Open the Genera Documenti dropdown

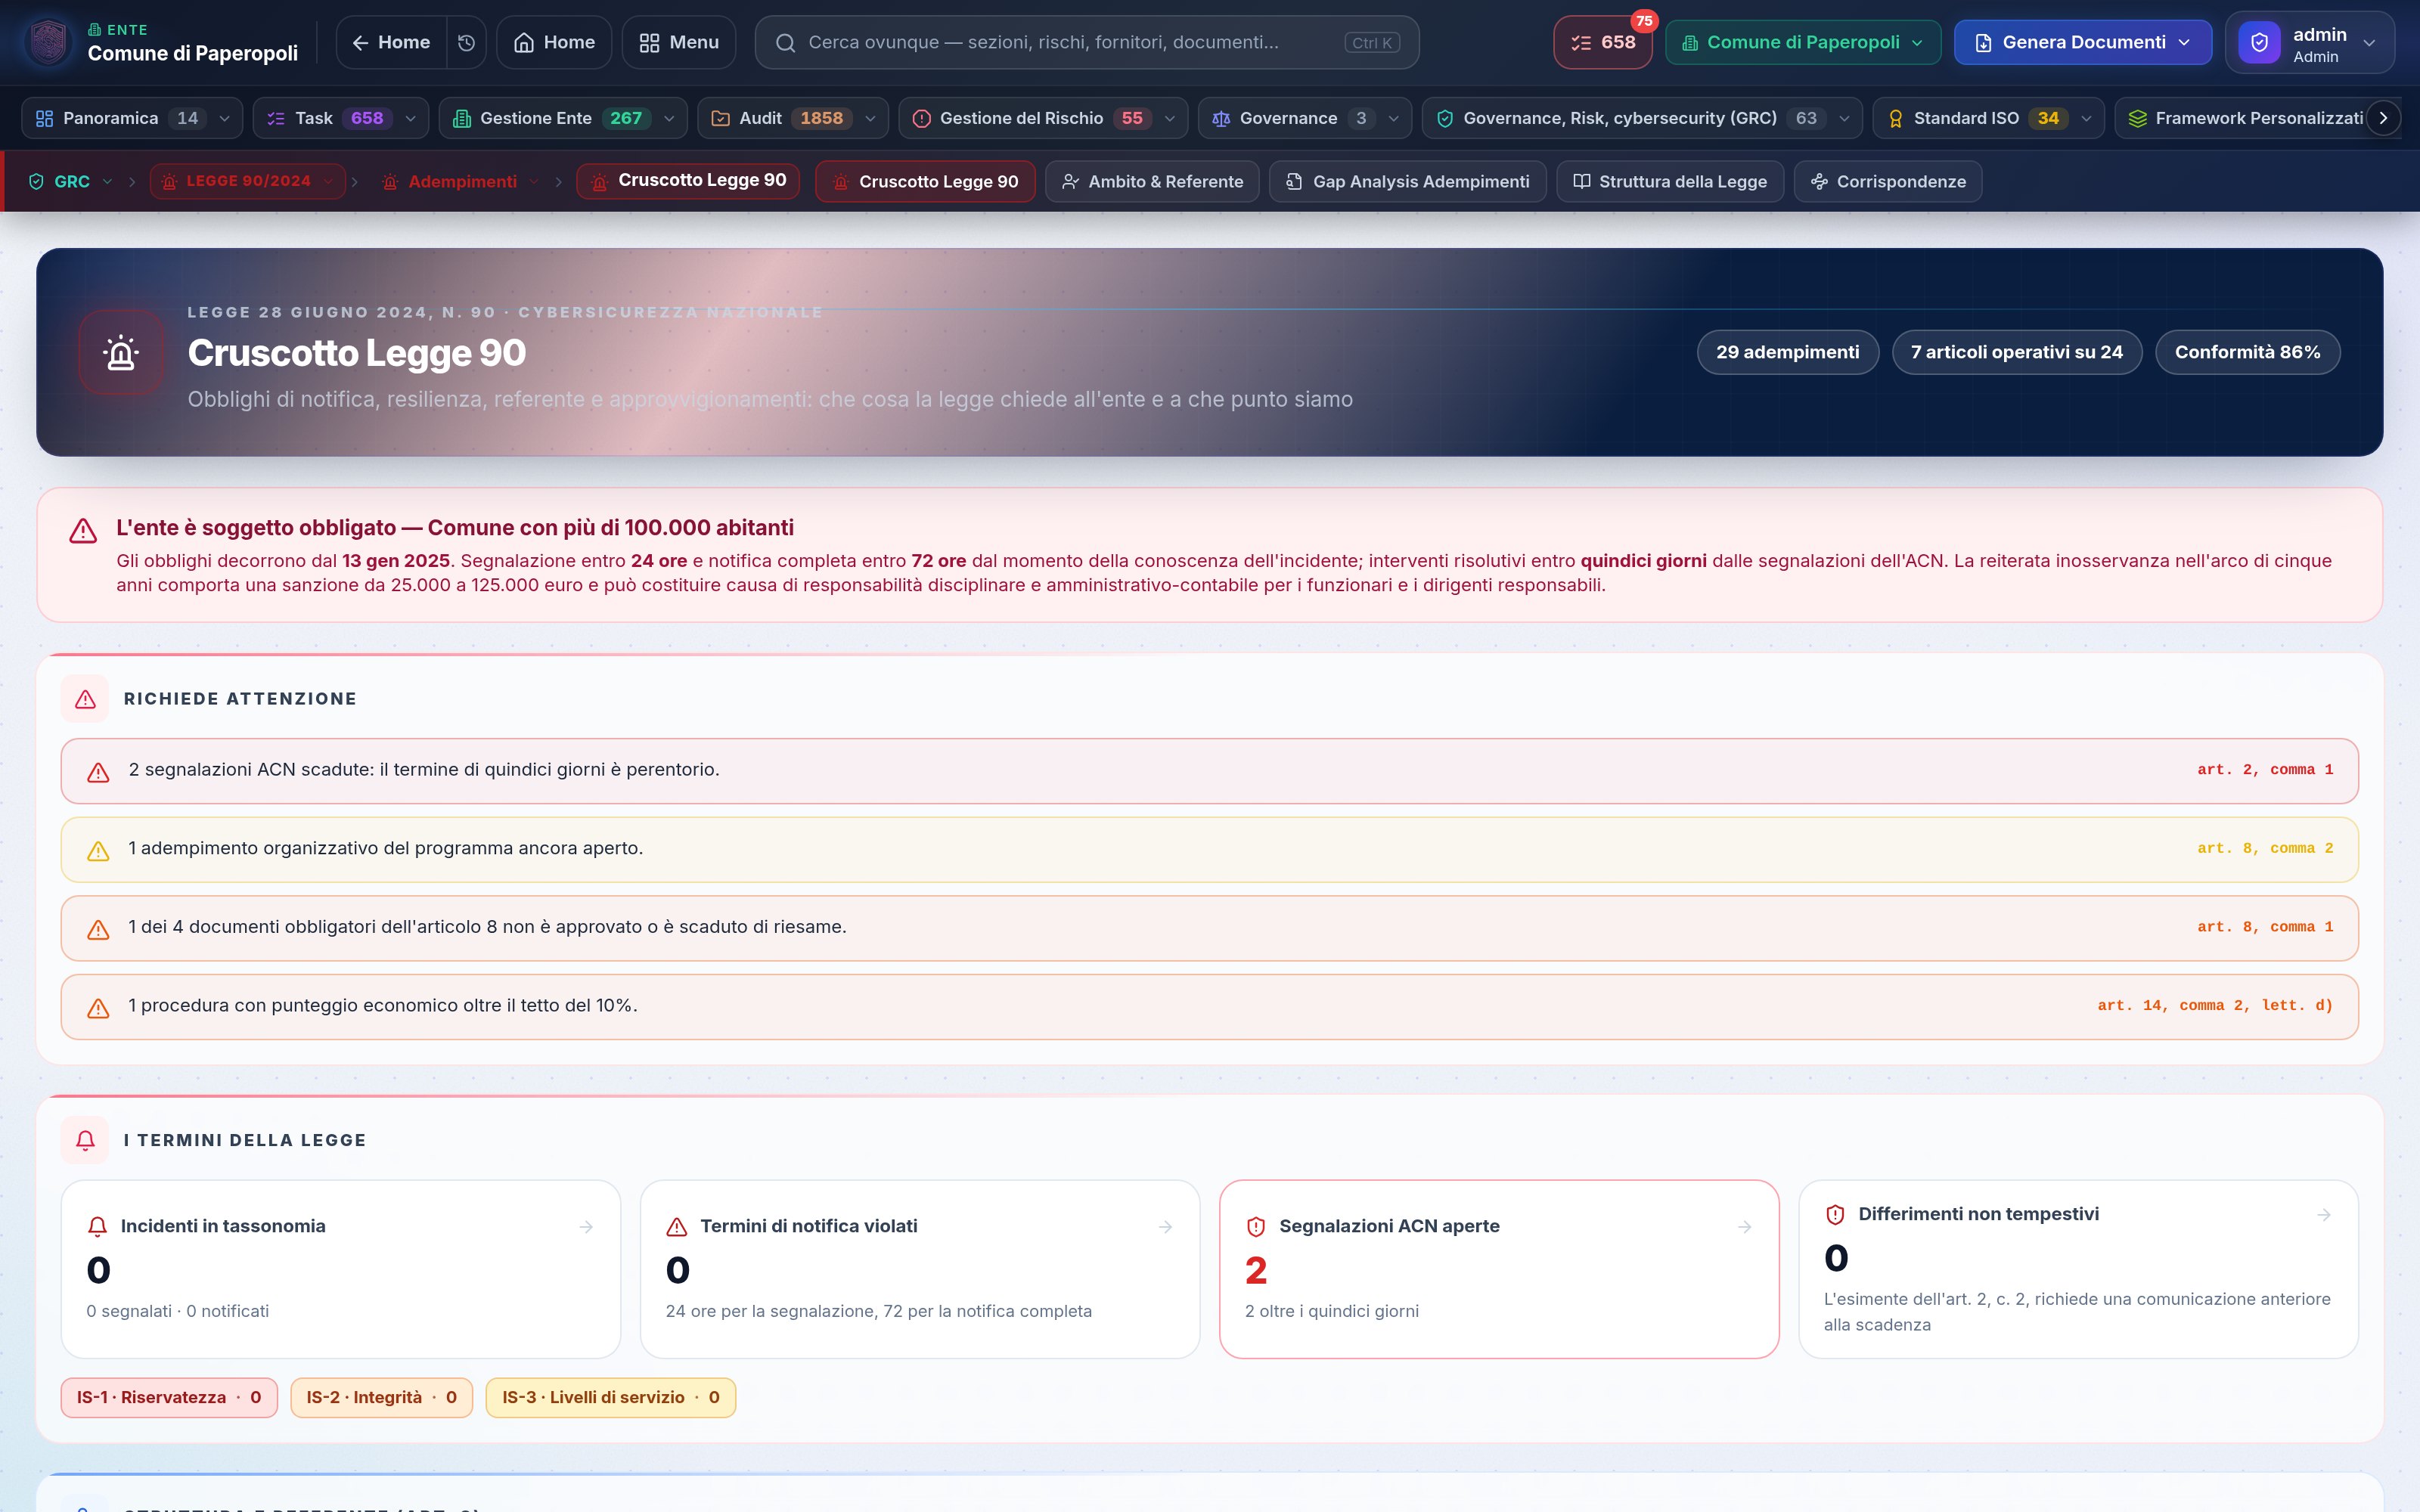click(2083, 42)
